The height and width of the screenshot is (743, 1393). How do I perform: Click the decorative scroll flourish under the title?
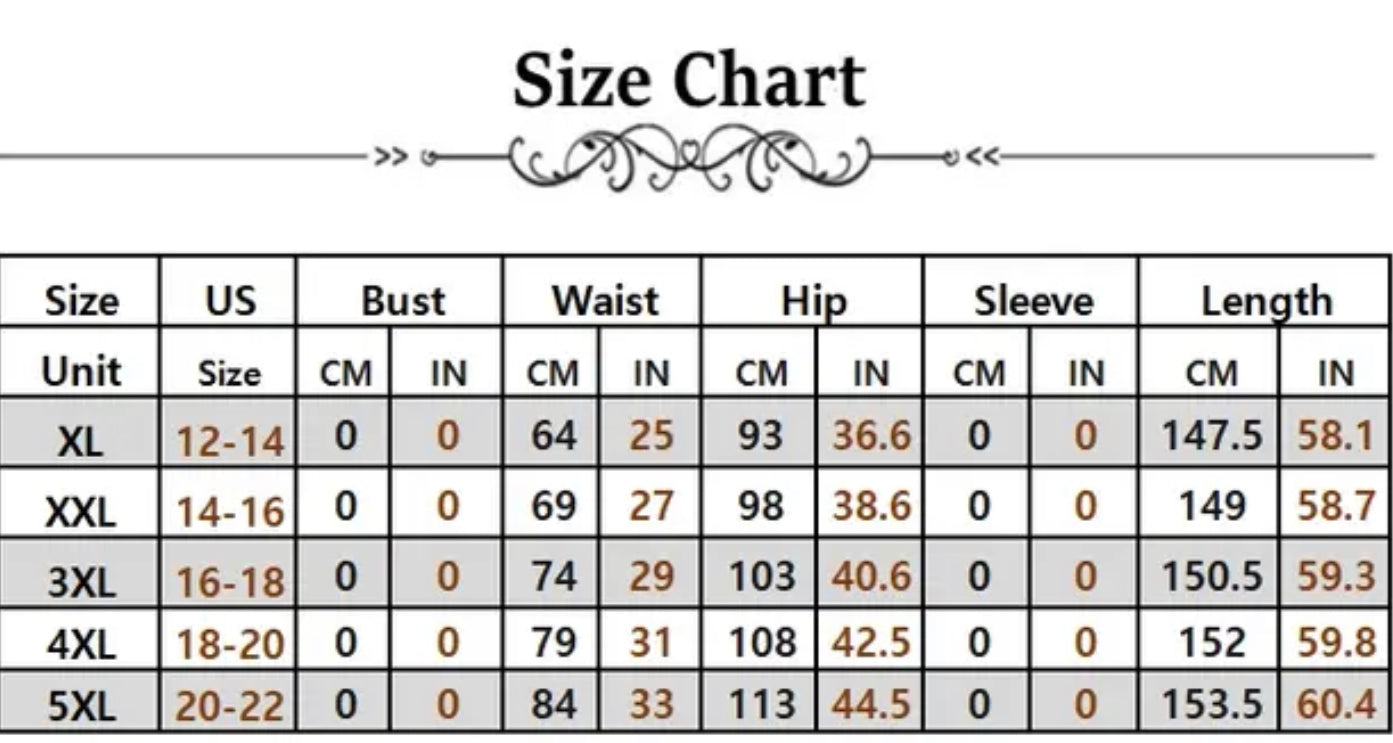point(690,157)
